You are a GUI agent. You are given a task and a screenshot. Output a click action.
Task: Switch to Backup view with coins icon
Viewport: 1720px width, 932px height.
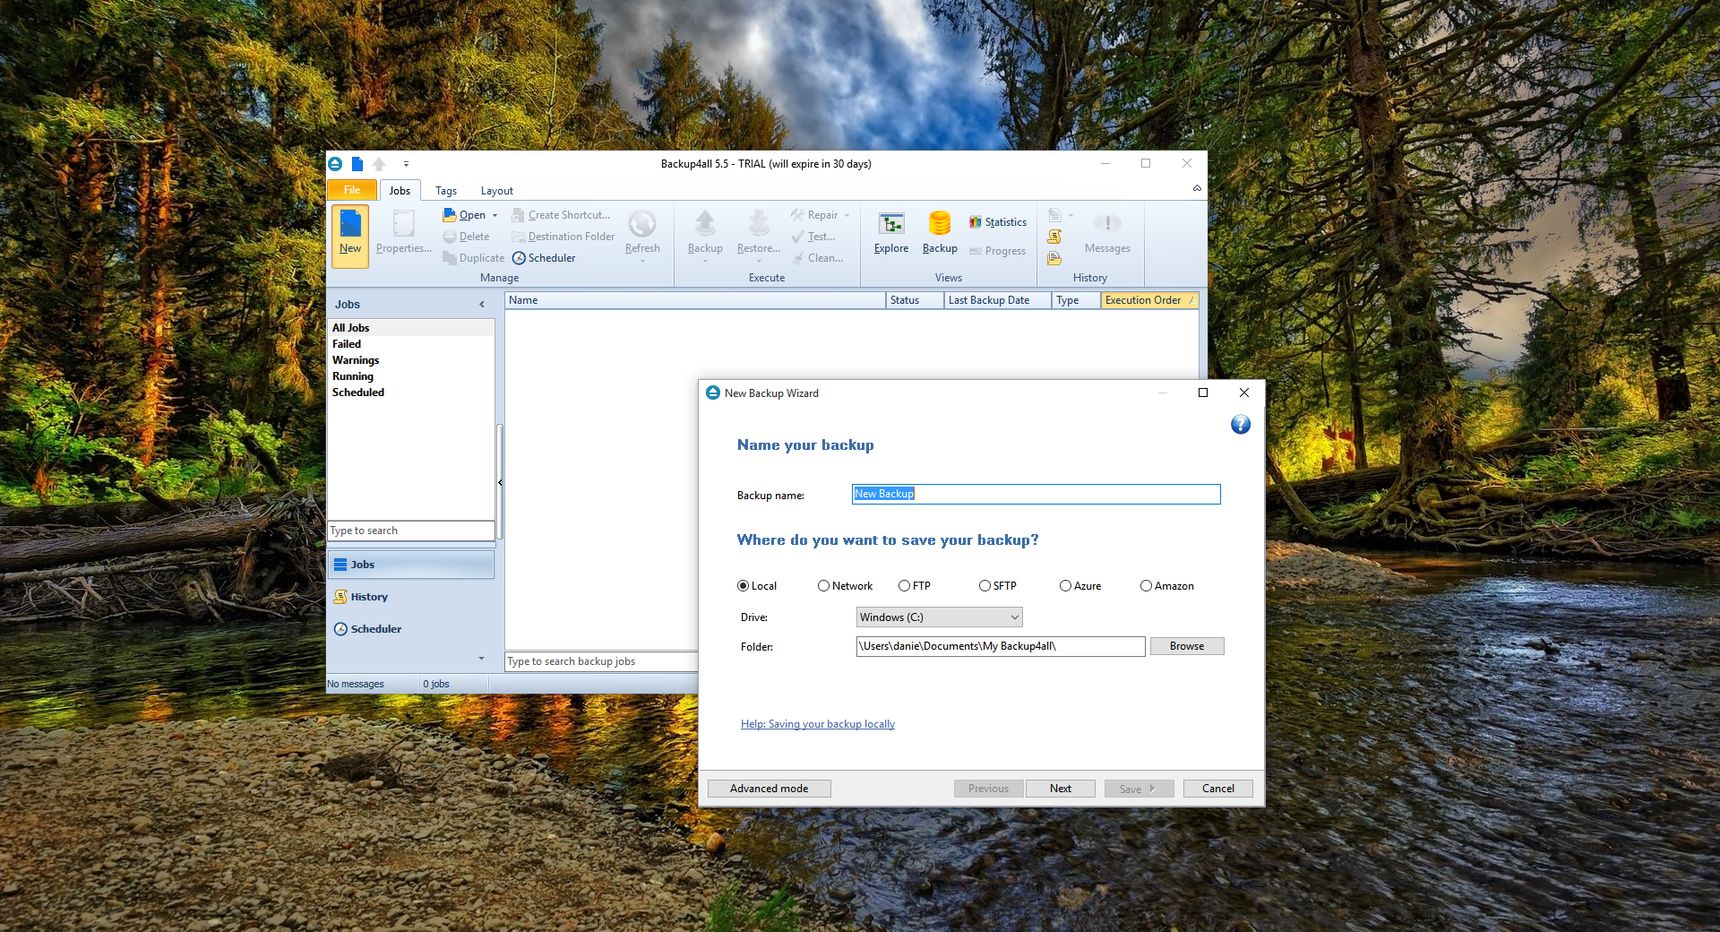(x=940, y=233)
